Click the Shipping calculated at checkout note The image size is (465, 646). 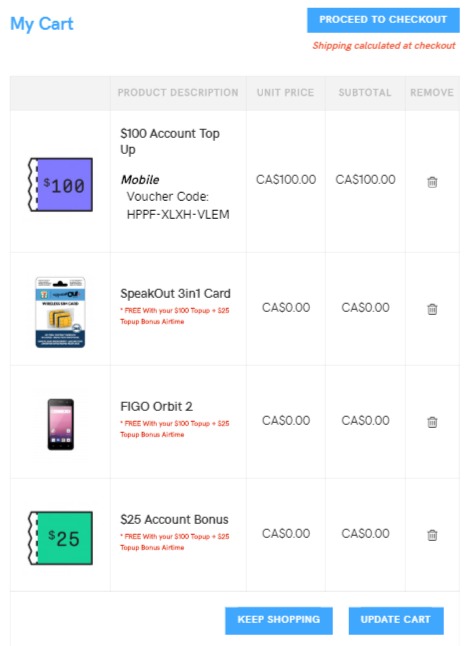[x=384, y=46]
